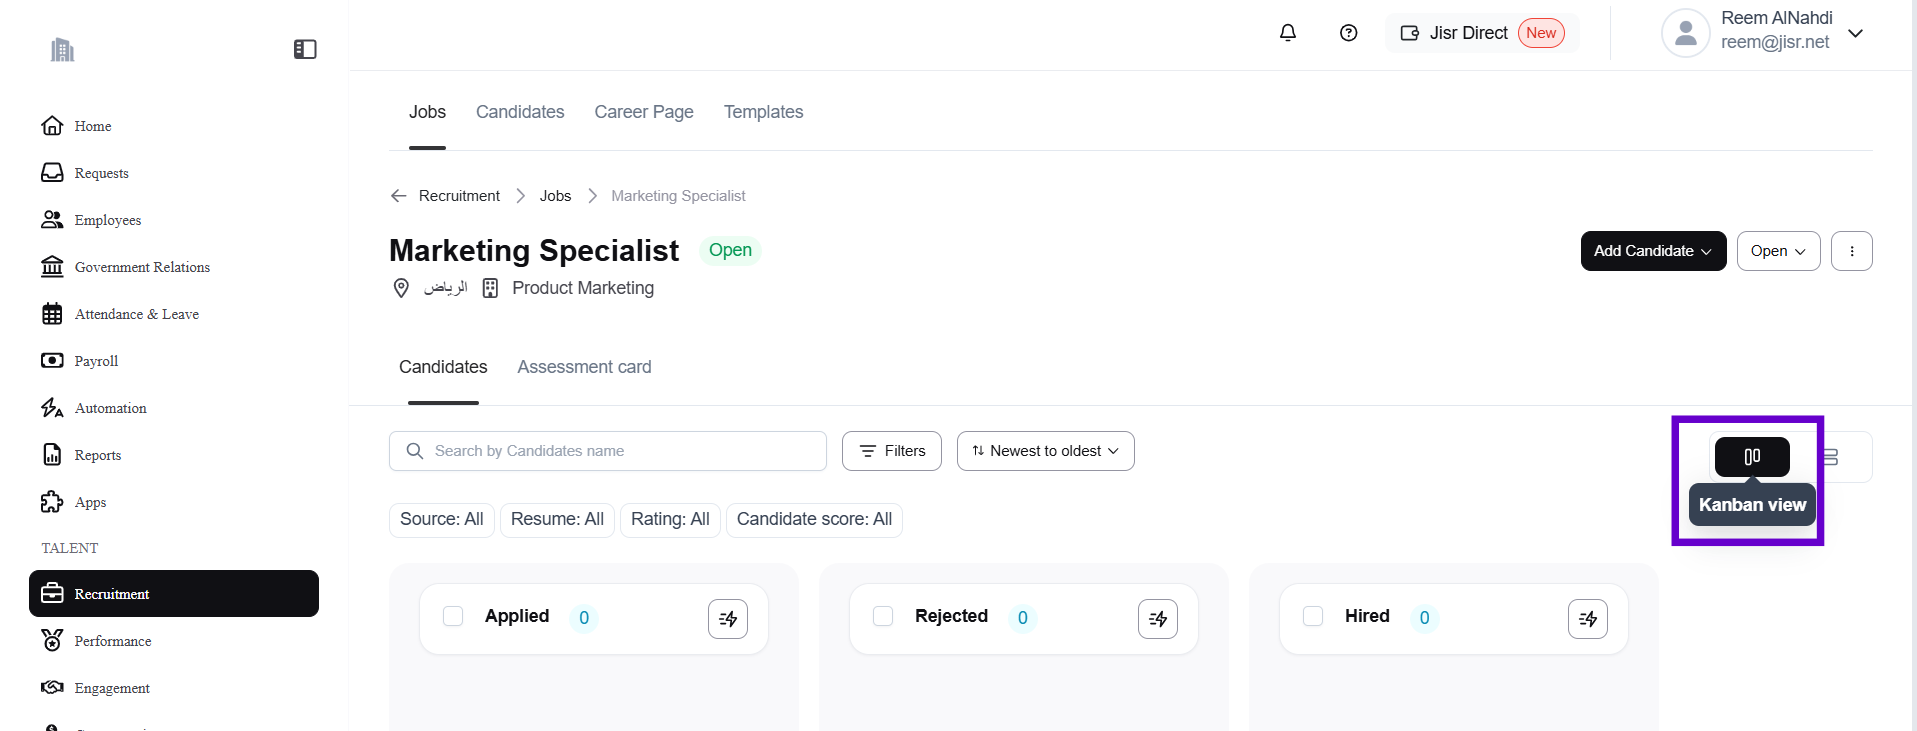
Task: Switch to list view icon
Action: pos(1832,457)
